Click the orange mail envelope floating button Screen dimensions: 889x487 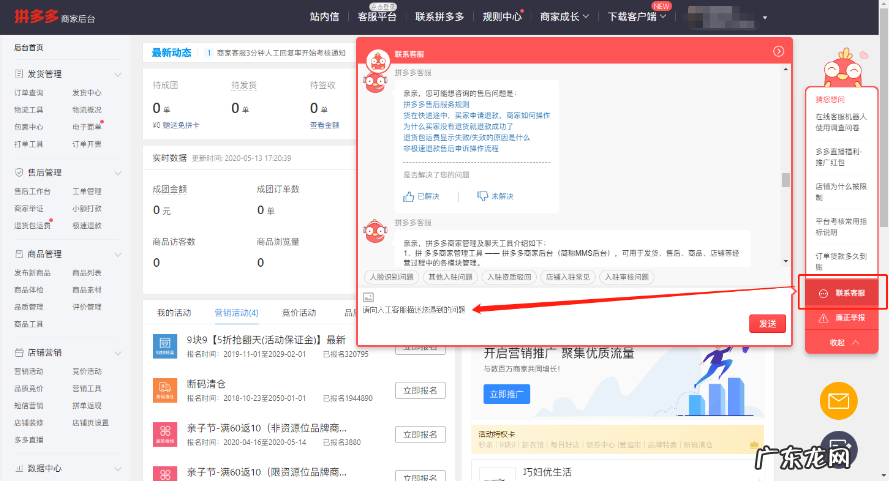(839, 401)
